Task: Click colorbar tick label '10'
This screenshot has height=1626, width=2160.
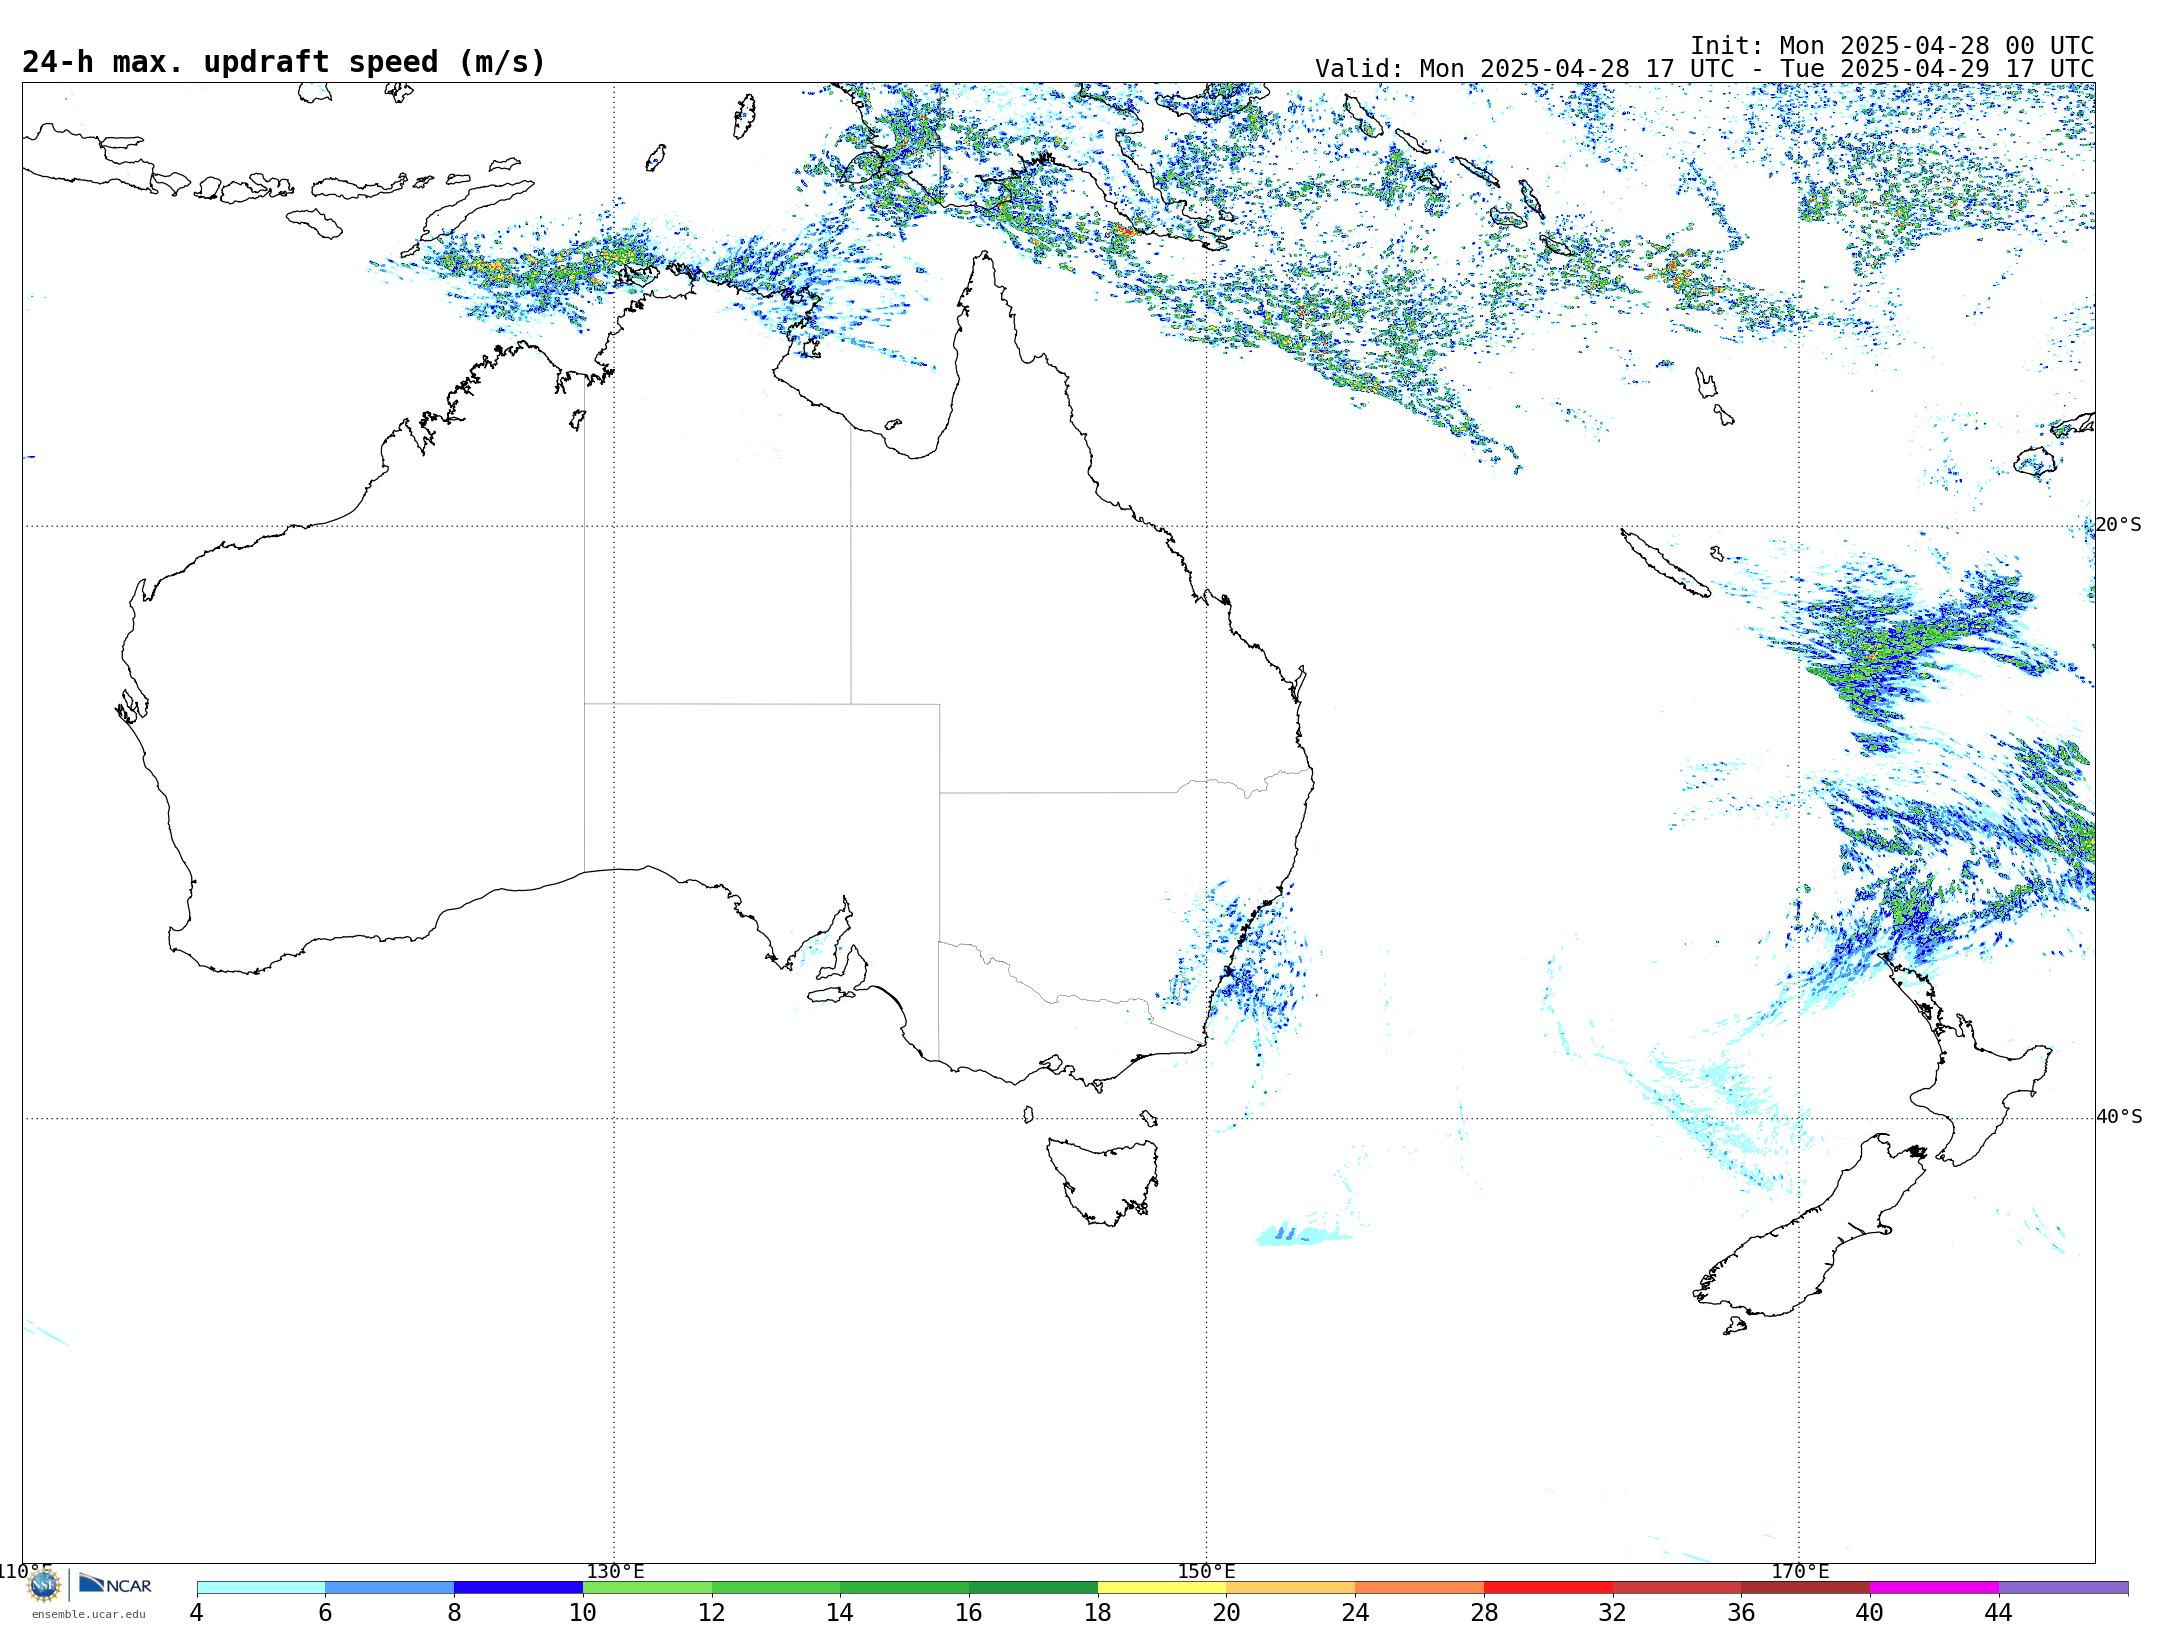Action: tap(583, 1613)
